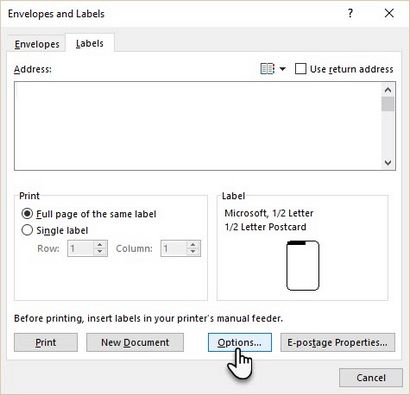The height and width of the screenshot is (395, 410).
Task: Decrease the Column spinner value
Action: 193,252
